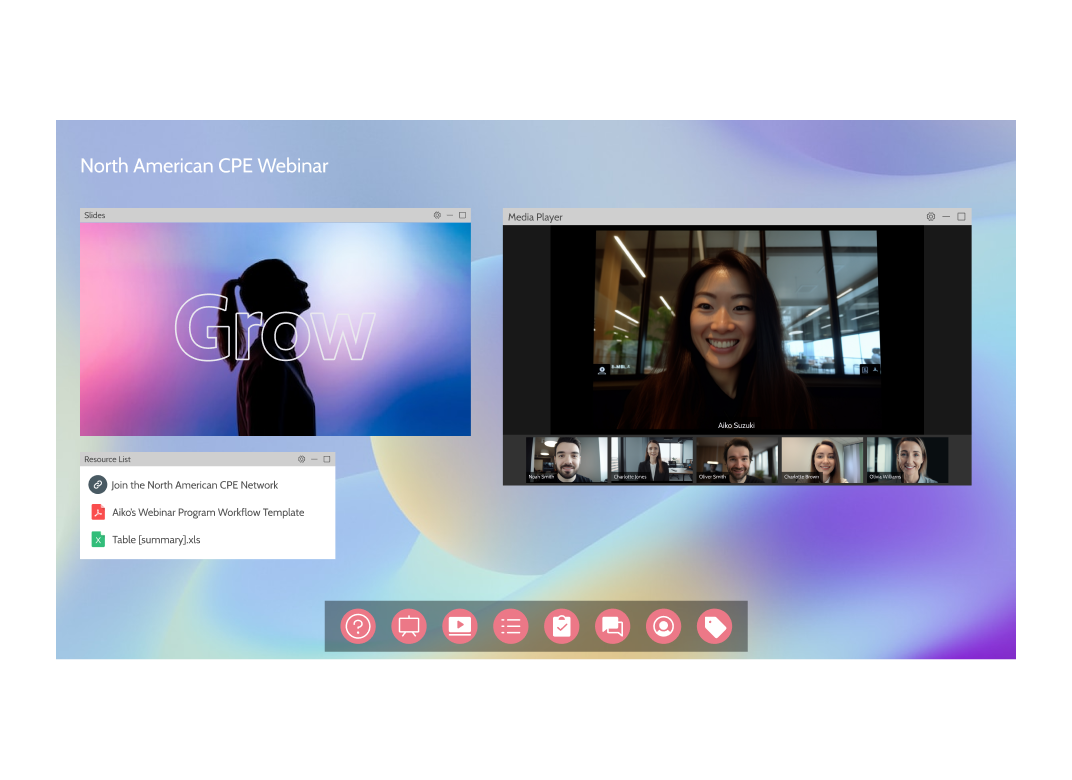Open Resource List settings gear
The image size is (1072, 780).
click(x=302, y=459)
